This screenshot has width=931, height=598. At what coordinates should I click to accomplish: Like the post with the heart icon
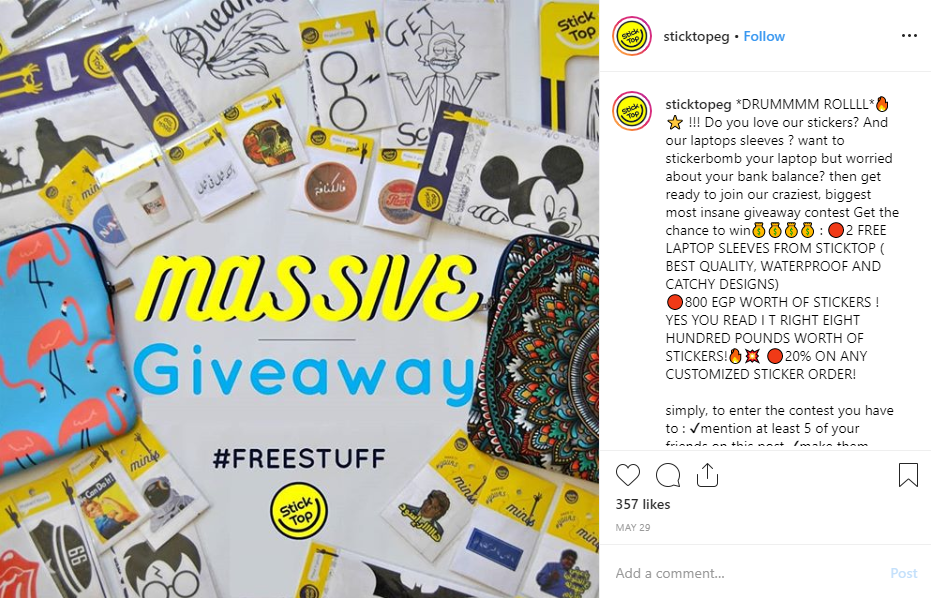[628, 475]
